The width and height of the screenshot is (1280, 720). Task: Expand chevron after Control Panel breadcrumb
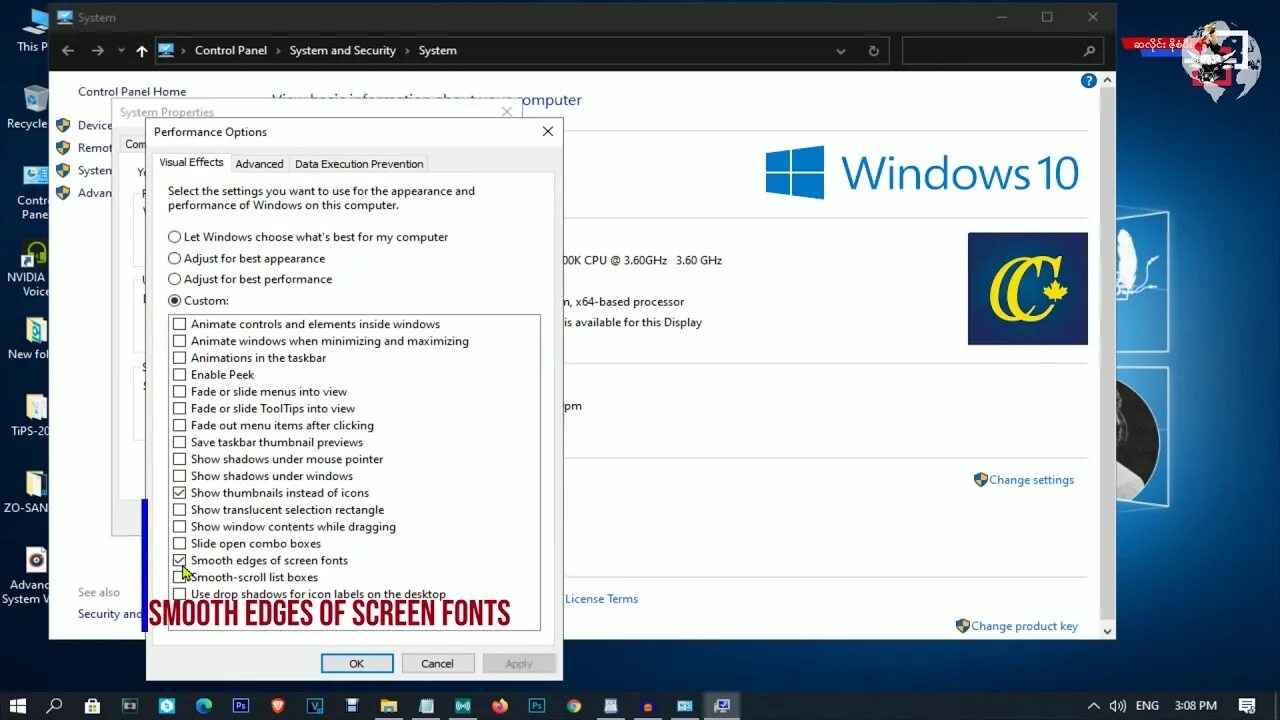tap(278, 51)
